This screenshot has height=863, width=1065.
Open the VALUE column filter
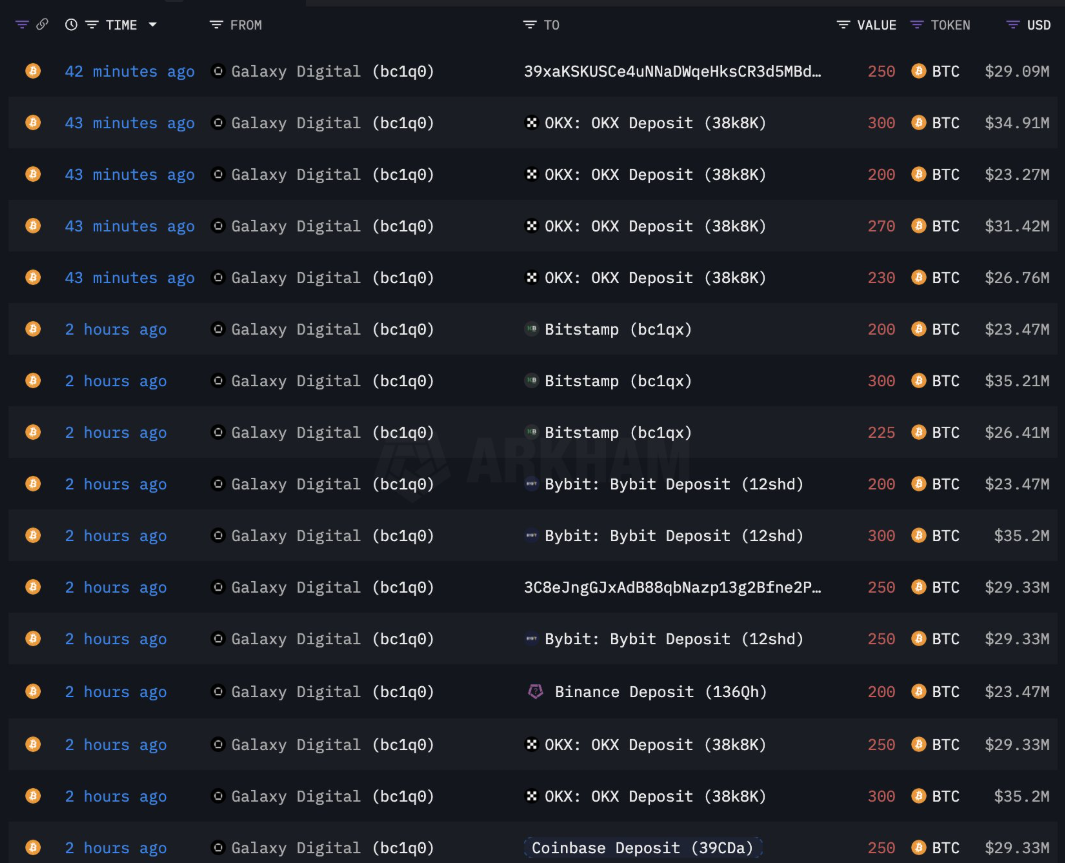[842, 24]
